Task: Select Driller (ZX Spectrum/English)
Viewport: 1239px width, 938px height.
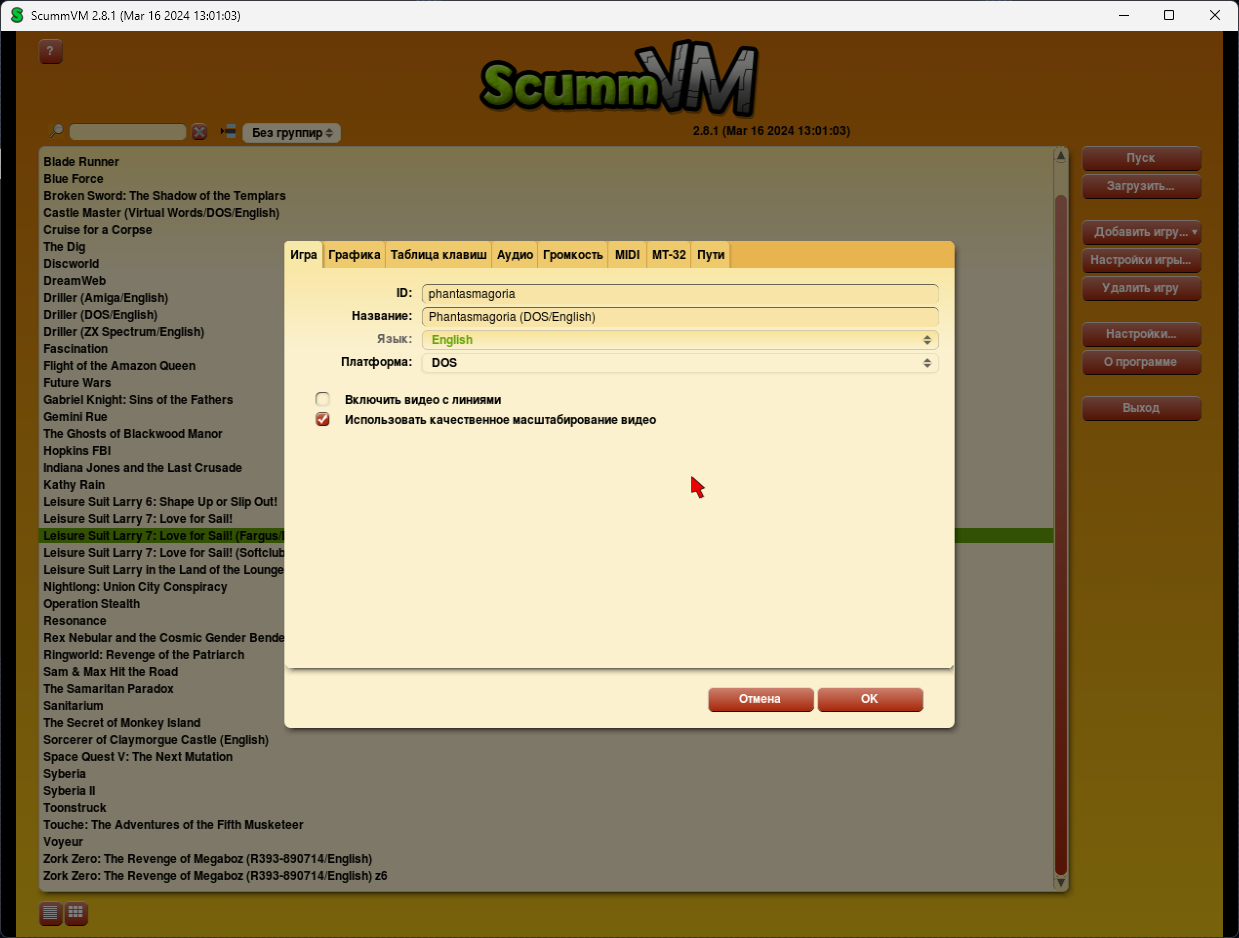Action: pos(123,332)
